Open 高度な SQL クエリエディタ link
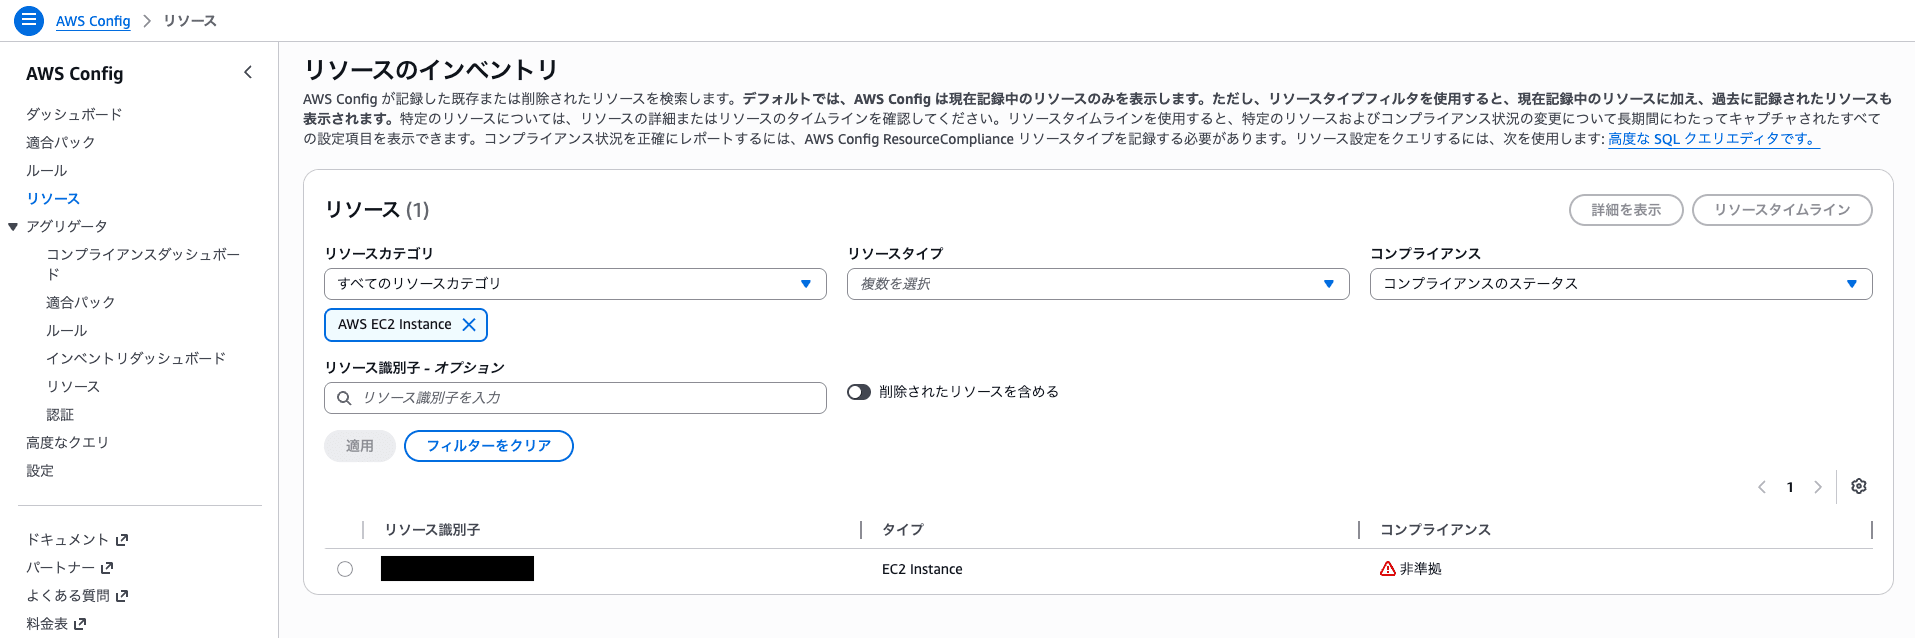 click(x=1714, y=139)
